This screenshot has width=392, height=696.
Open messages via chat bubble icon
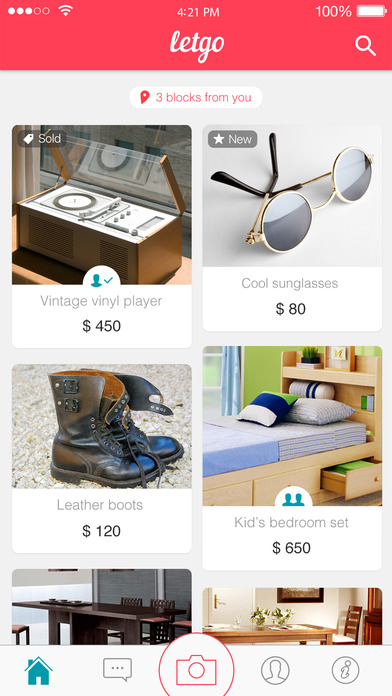click(117, 669)
